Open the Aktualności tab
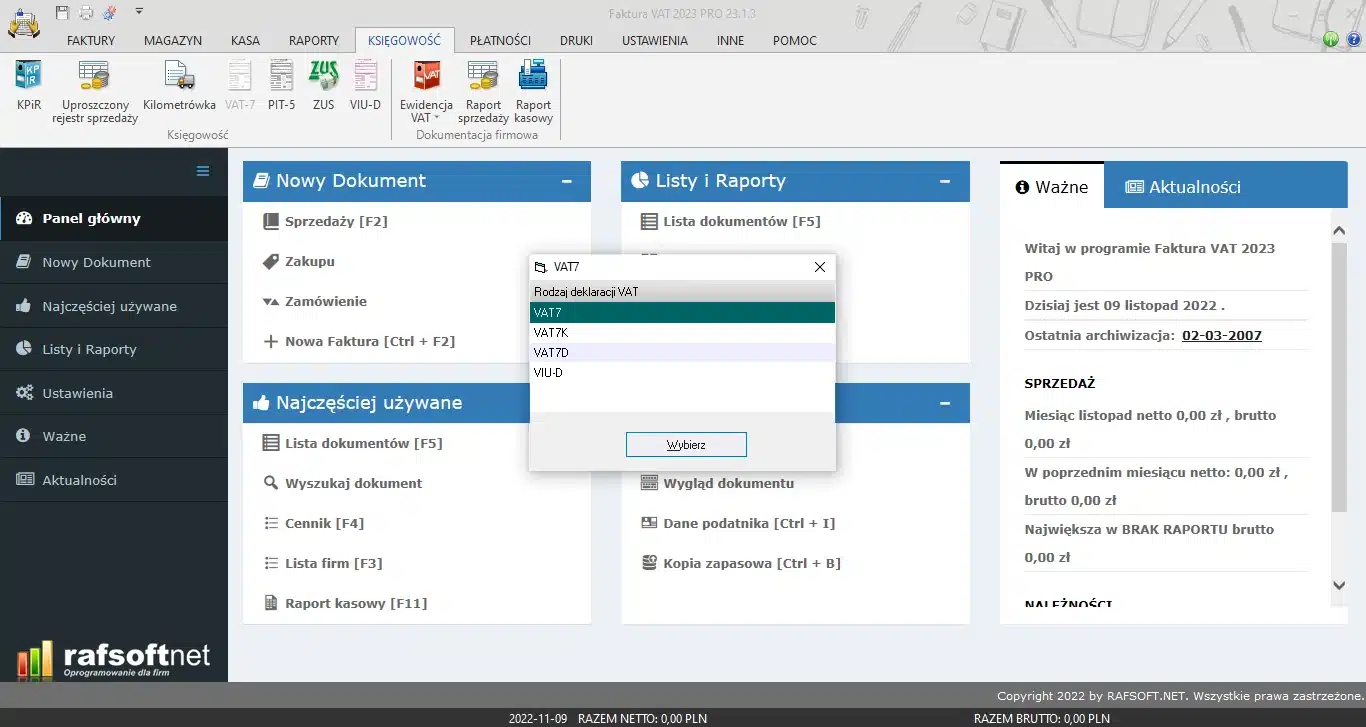 (x=1183, y=187)
